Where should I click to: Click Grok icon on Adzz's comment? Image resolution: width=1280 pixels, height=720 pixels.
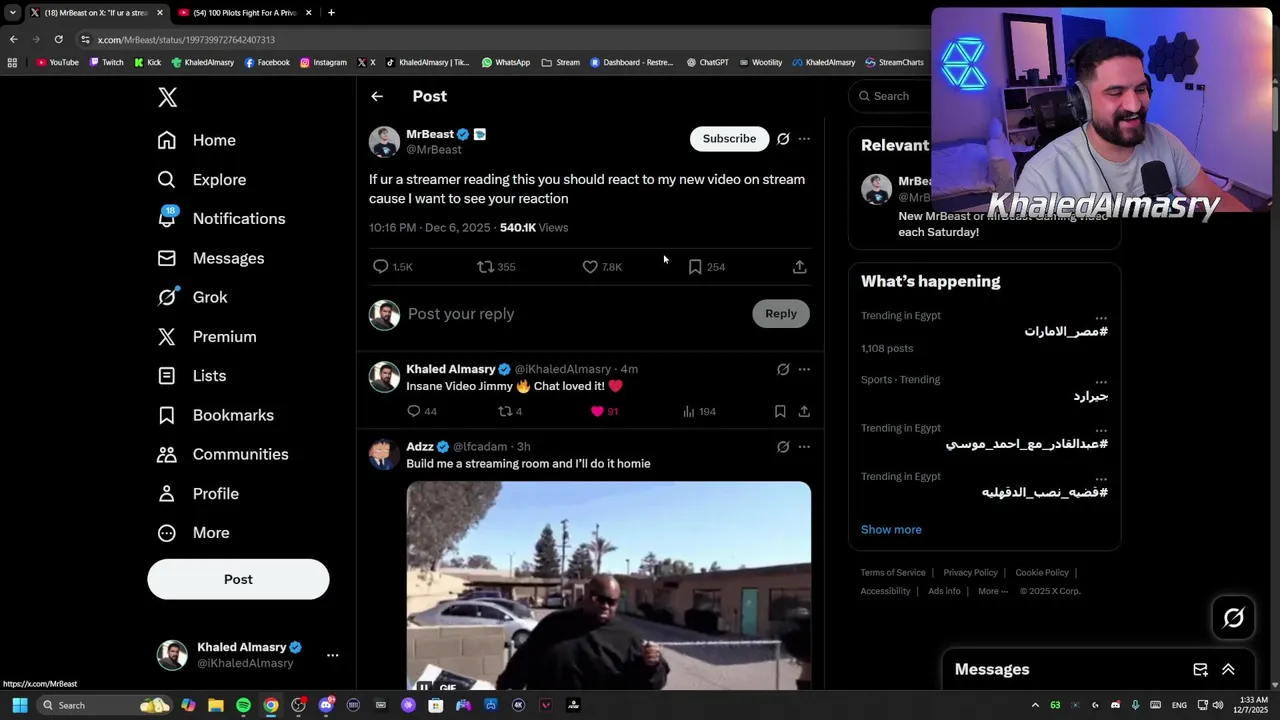[x=783, y=447]
